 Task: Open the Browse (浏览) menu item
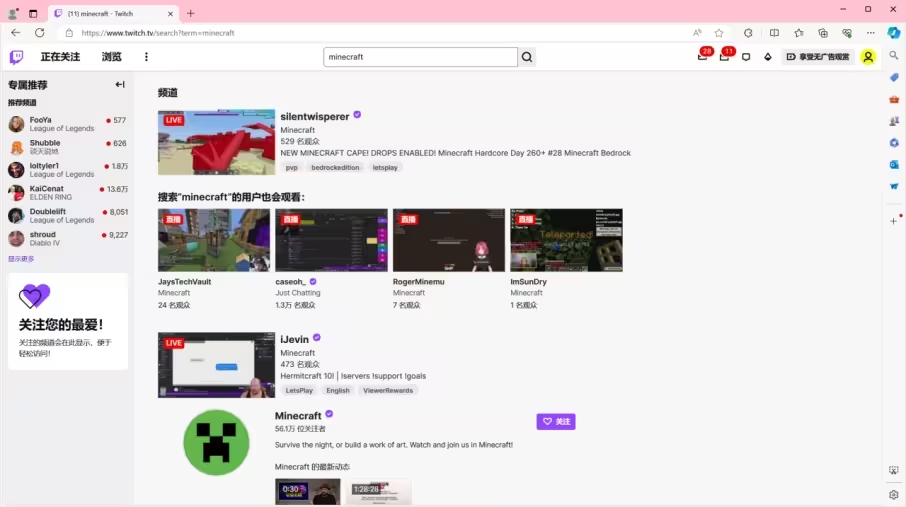pos(112,57)
